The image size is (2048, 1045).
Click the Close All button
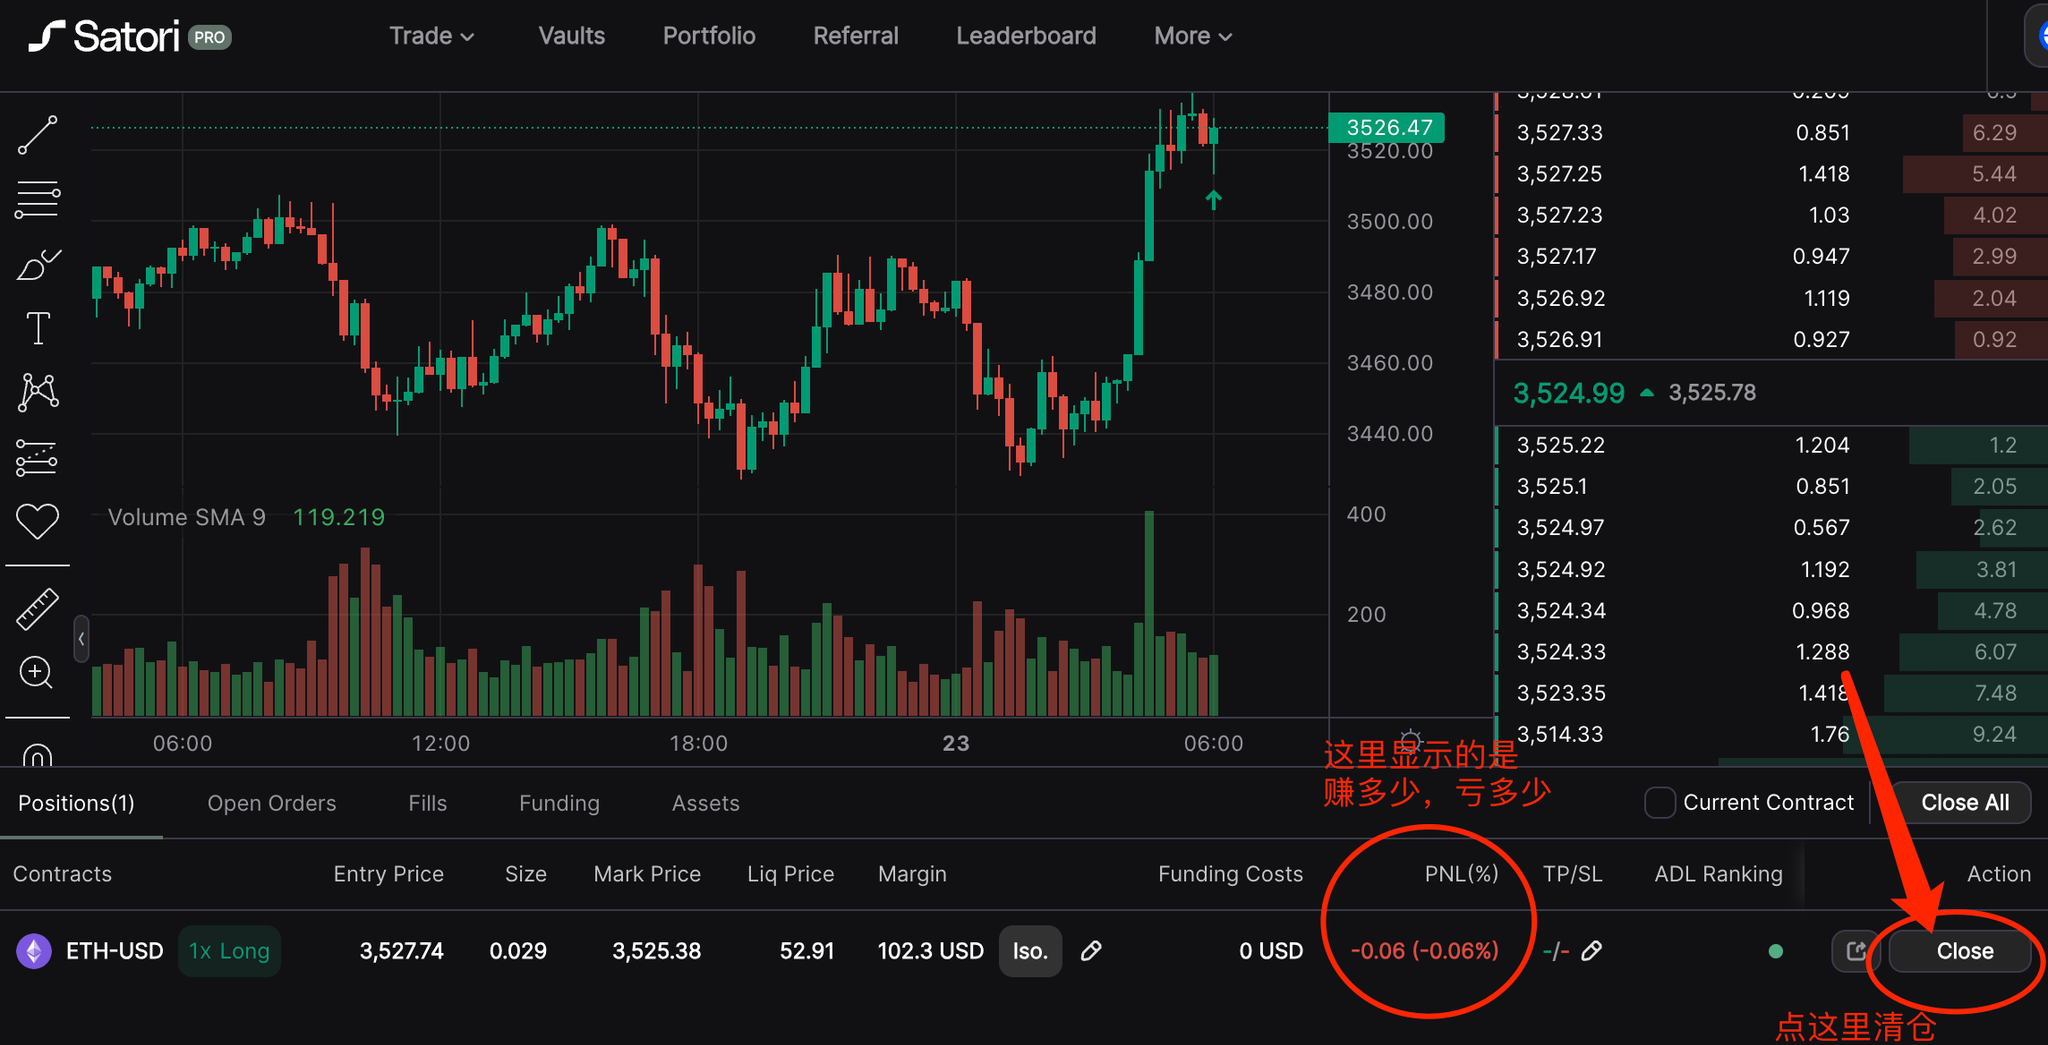click(x=1964, y=803)
